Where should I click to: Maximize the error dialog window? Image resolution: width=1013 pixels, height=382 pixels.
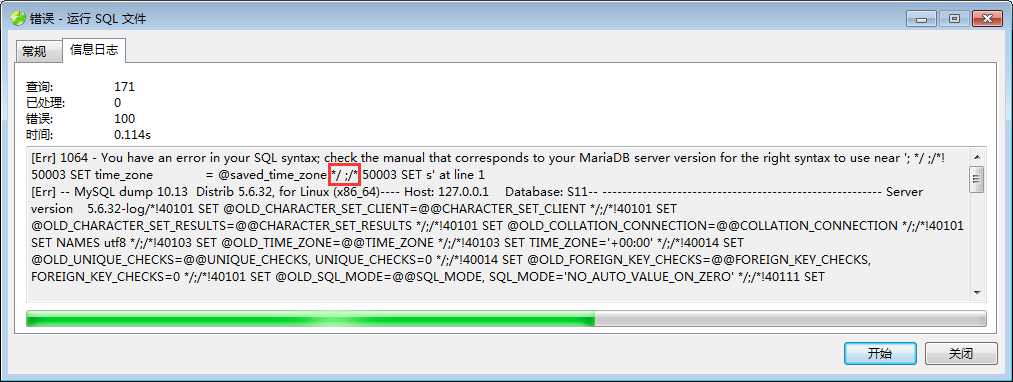pos(954,19)
